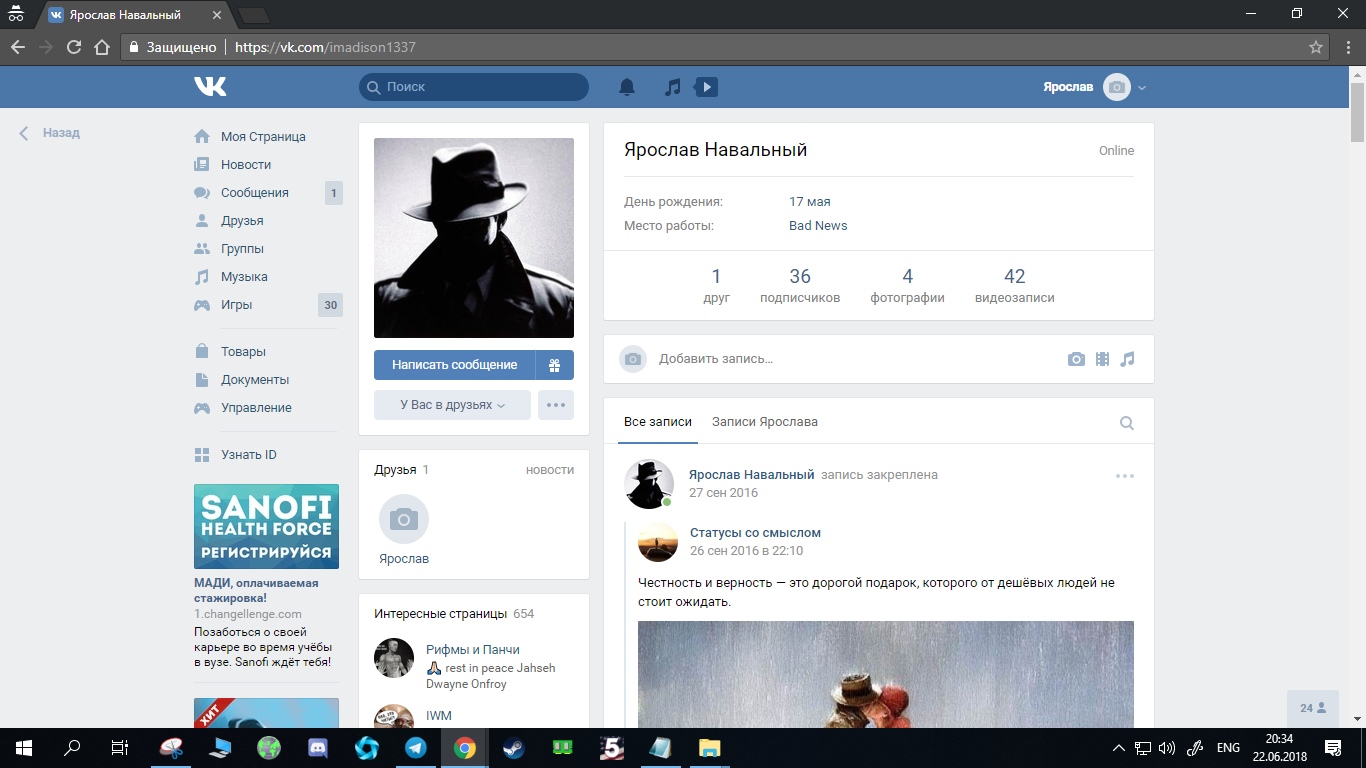
Task: Search wall posts with magnifier icon
Action: [x=1127, y=423]
